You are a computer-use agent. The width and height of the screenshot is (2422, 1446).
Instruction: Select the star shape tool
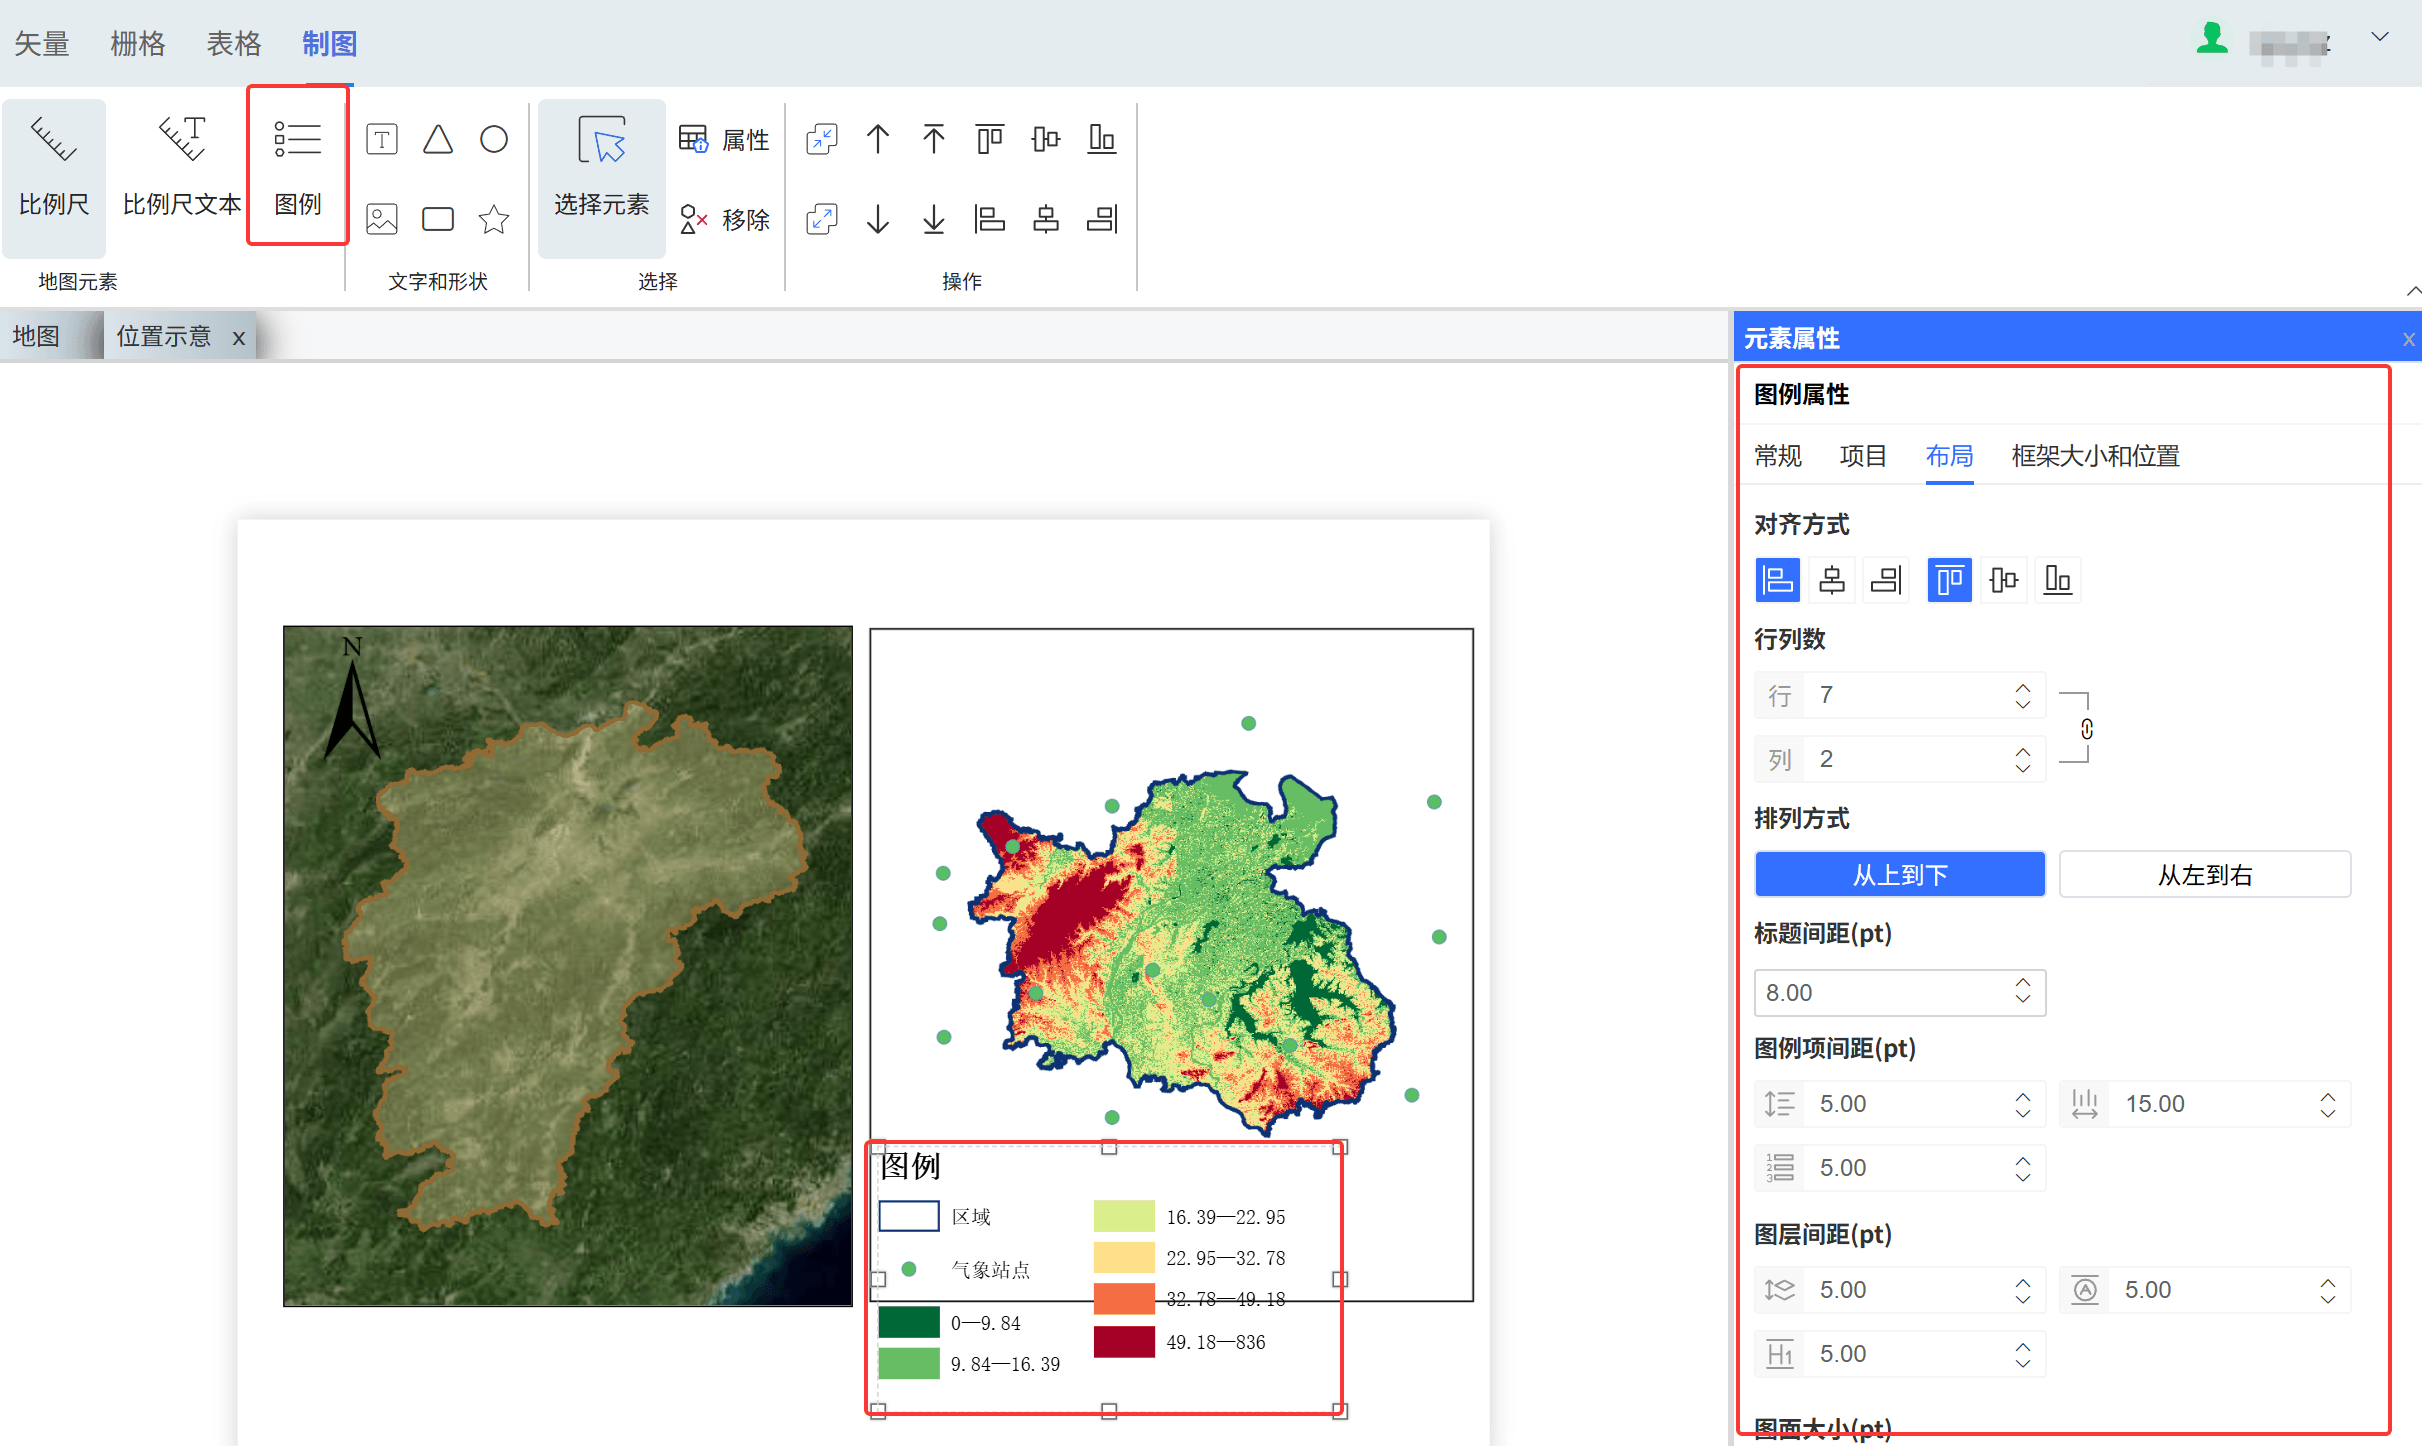click(x=493, y=219)
